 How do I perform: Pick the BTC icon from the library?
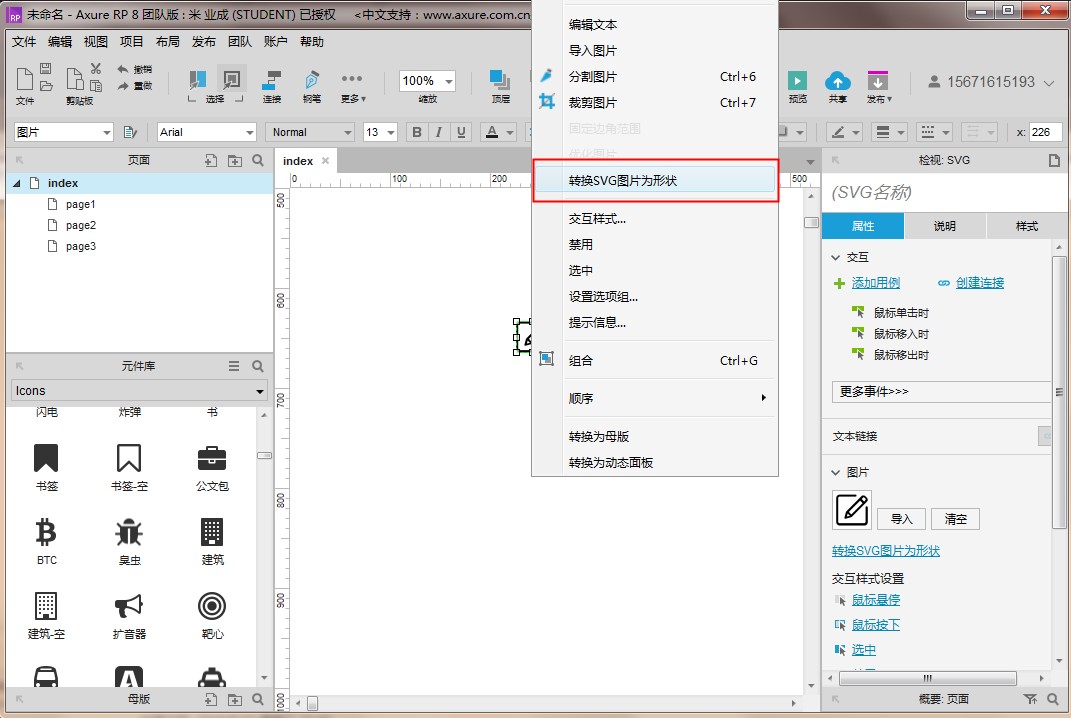click(47, 531)
